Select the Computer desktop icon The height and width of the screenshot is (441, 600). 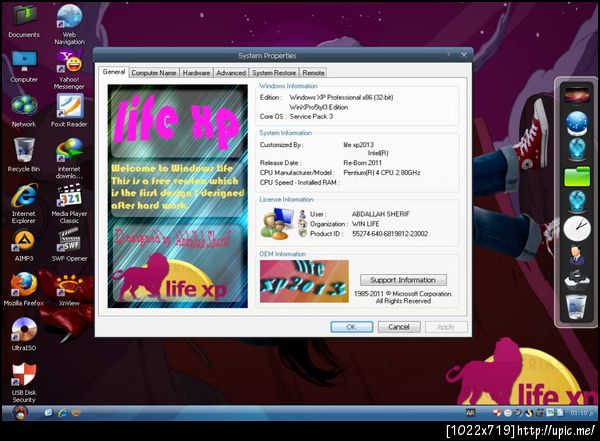click(x=24, y=66)
